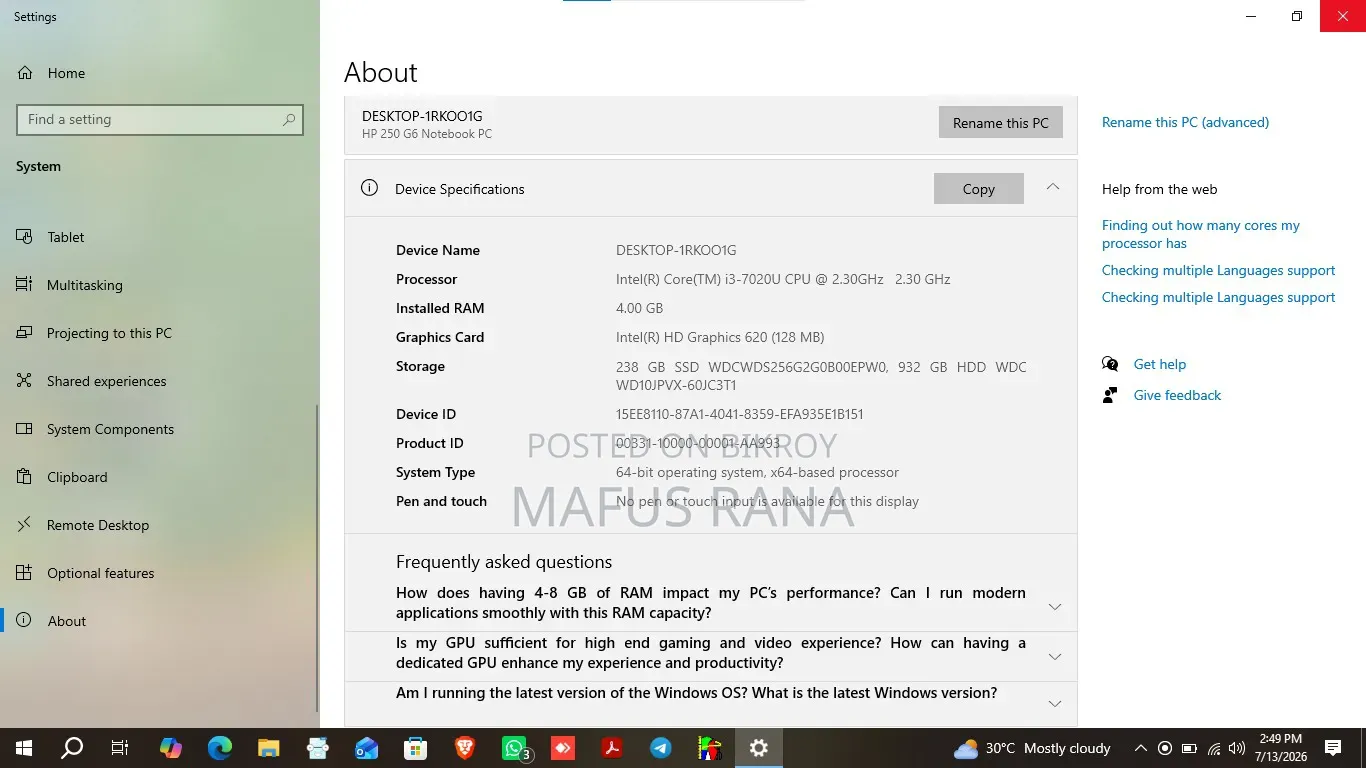The height and width of the screenshot is (768, 1366).
Task: Open Finding out how many cores link
Action: pyautogui.click(x=1201, y=234)
